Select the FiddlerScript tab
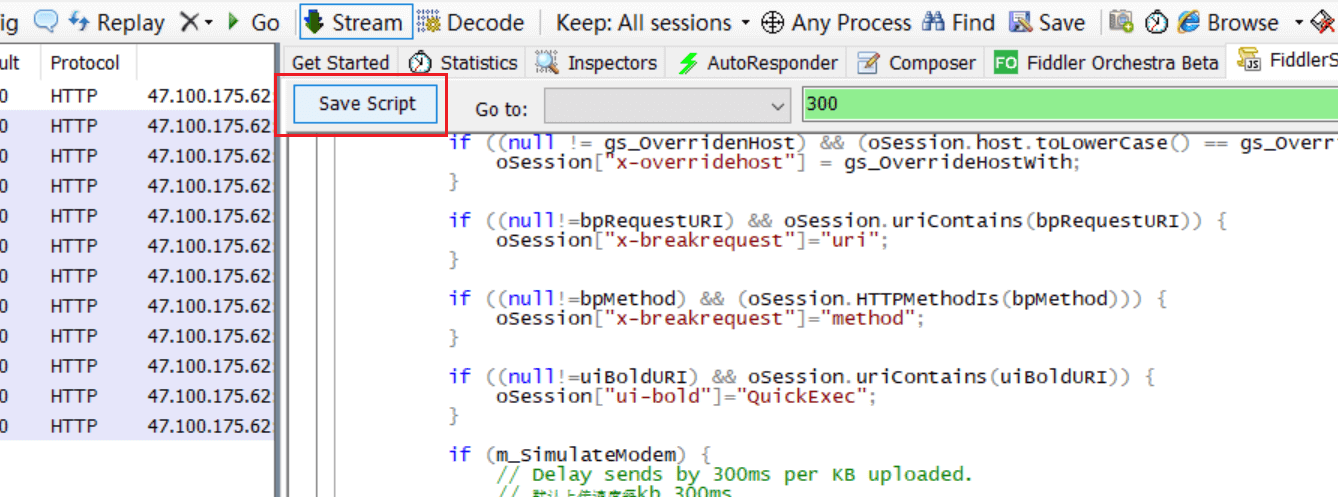 tap(1285, 62)
